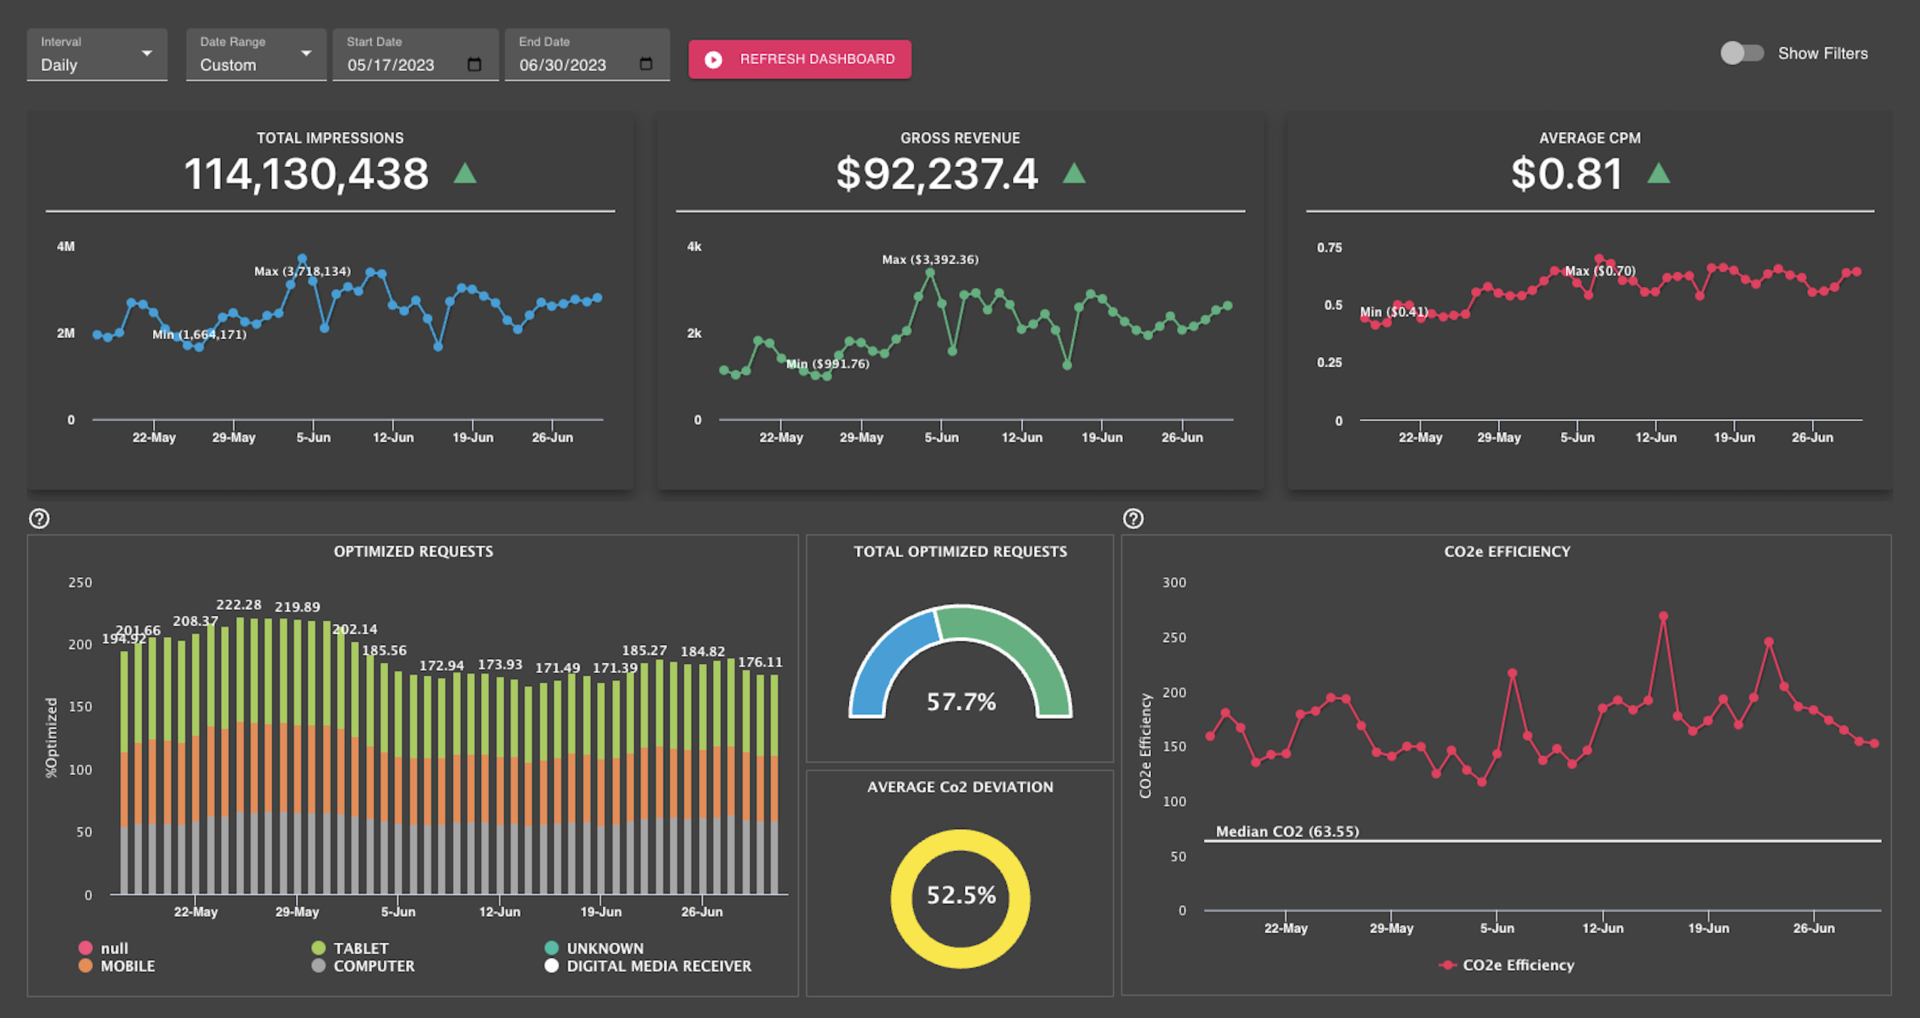Click the Min ($991.76) revenue label
1920x1018 pixels.
(x=828, y=364)
